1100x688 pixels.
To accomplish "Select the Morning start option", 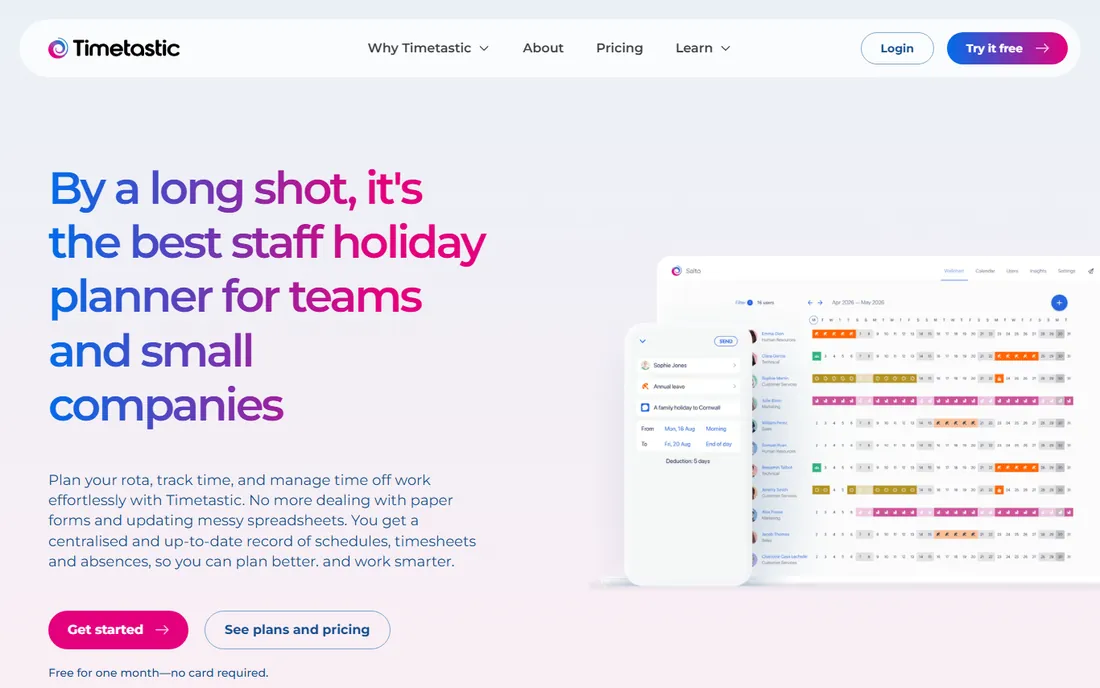I will [x=716, y=429].
